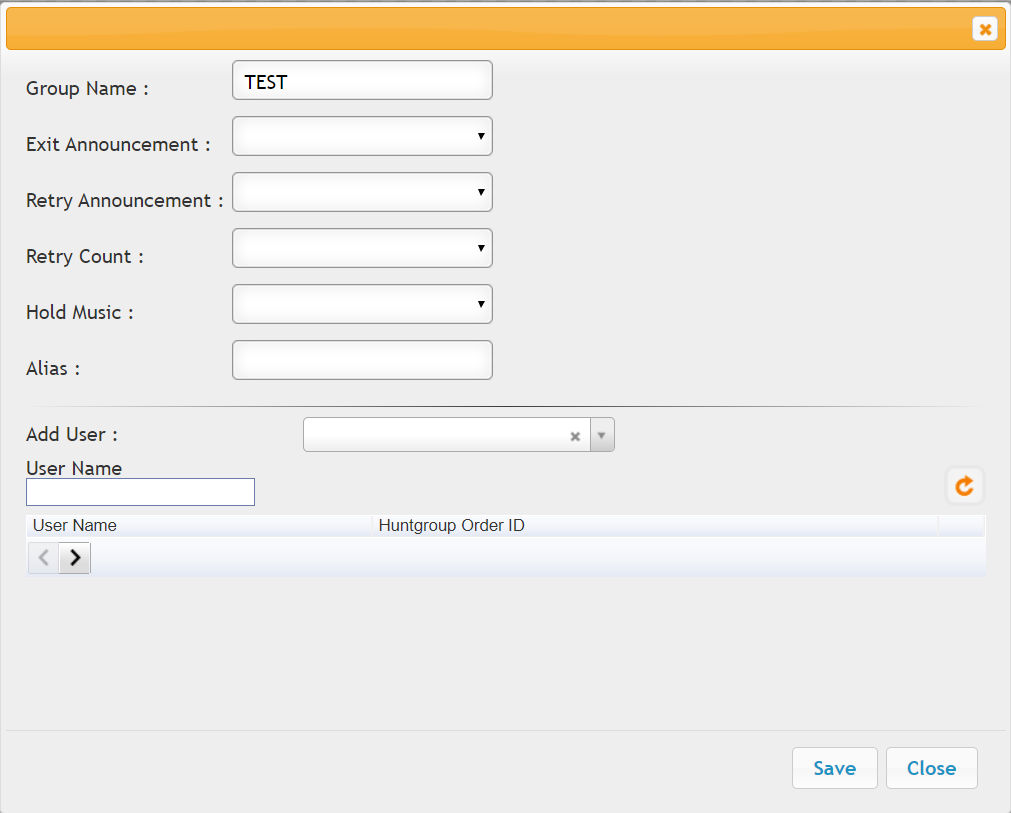Click the Close button
1011x813 pixels.
(932, 768)
